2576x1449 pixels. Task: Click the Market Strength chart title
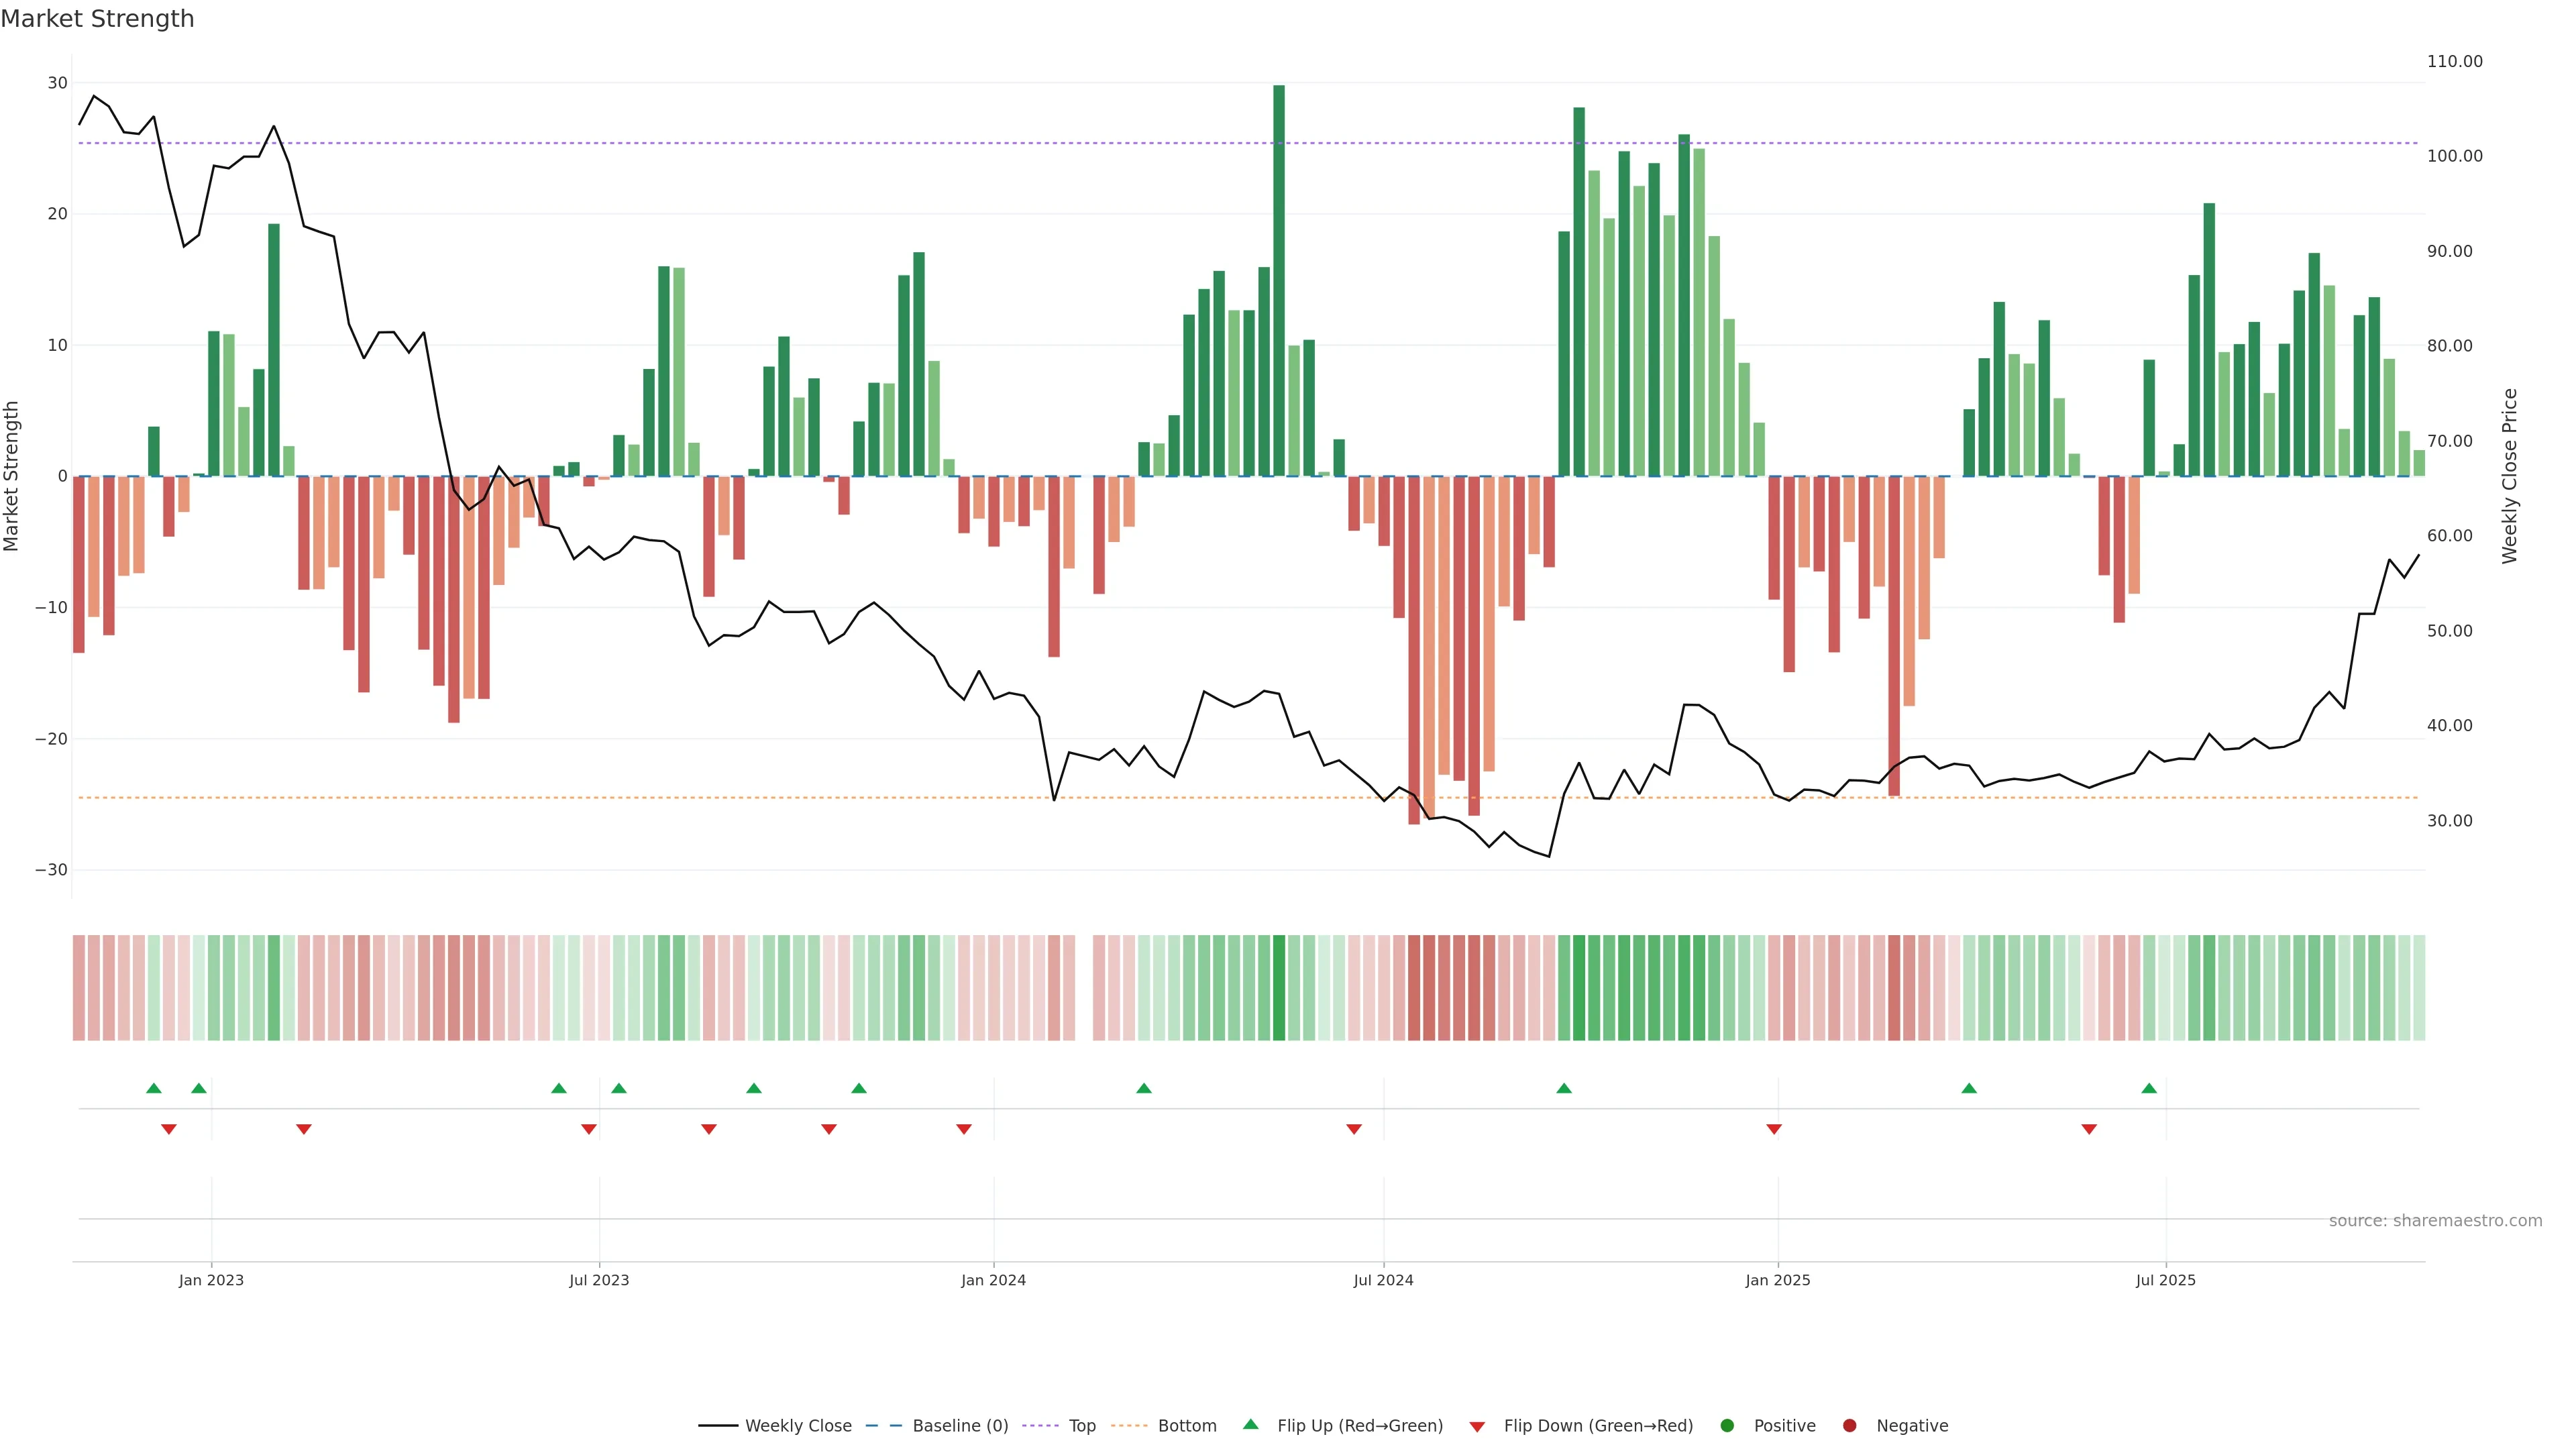click(97, 19)
